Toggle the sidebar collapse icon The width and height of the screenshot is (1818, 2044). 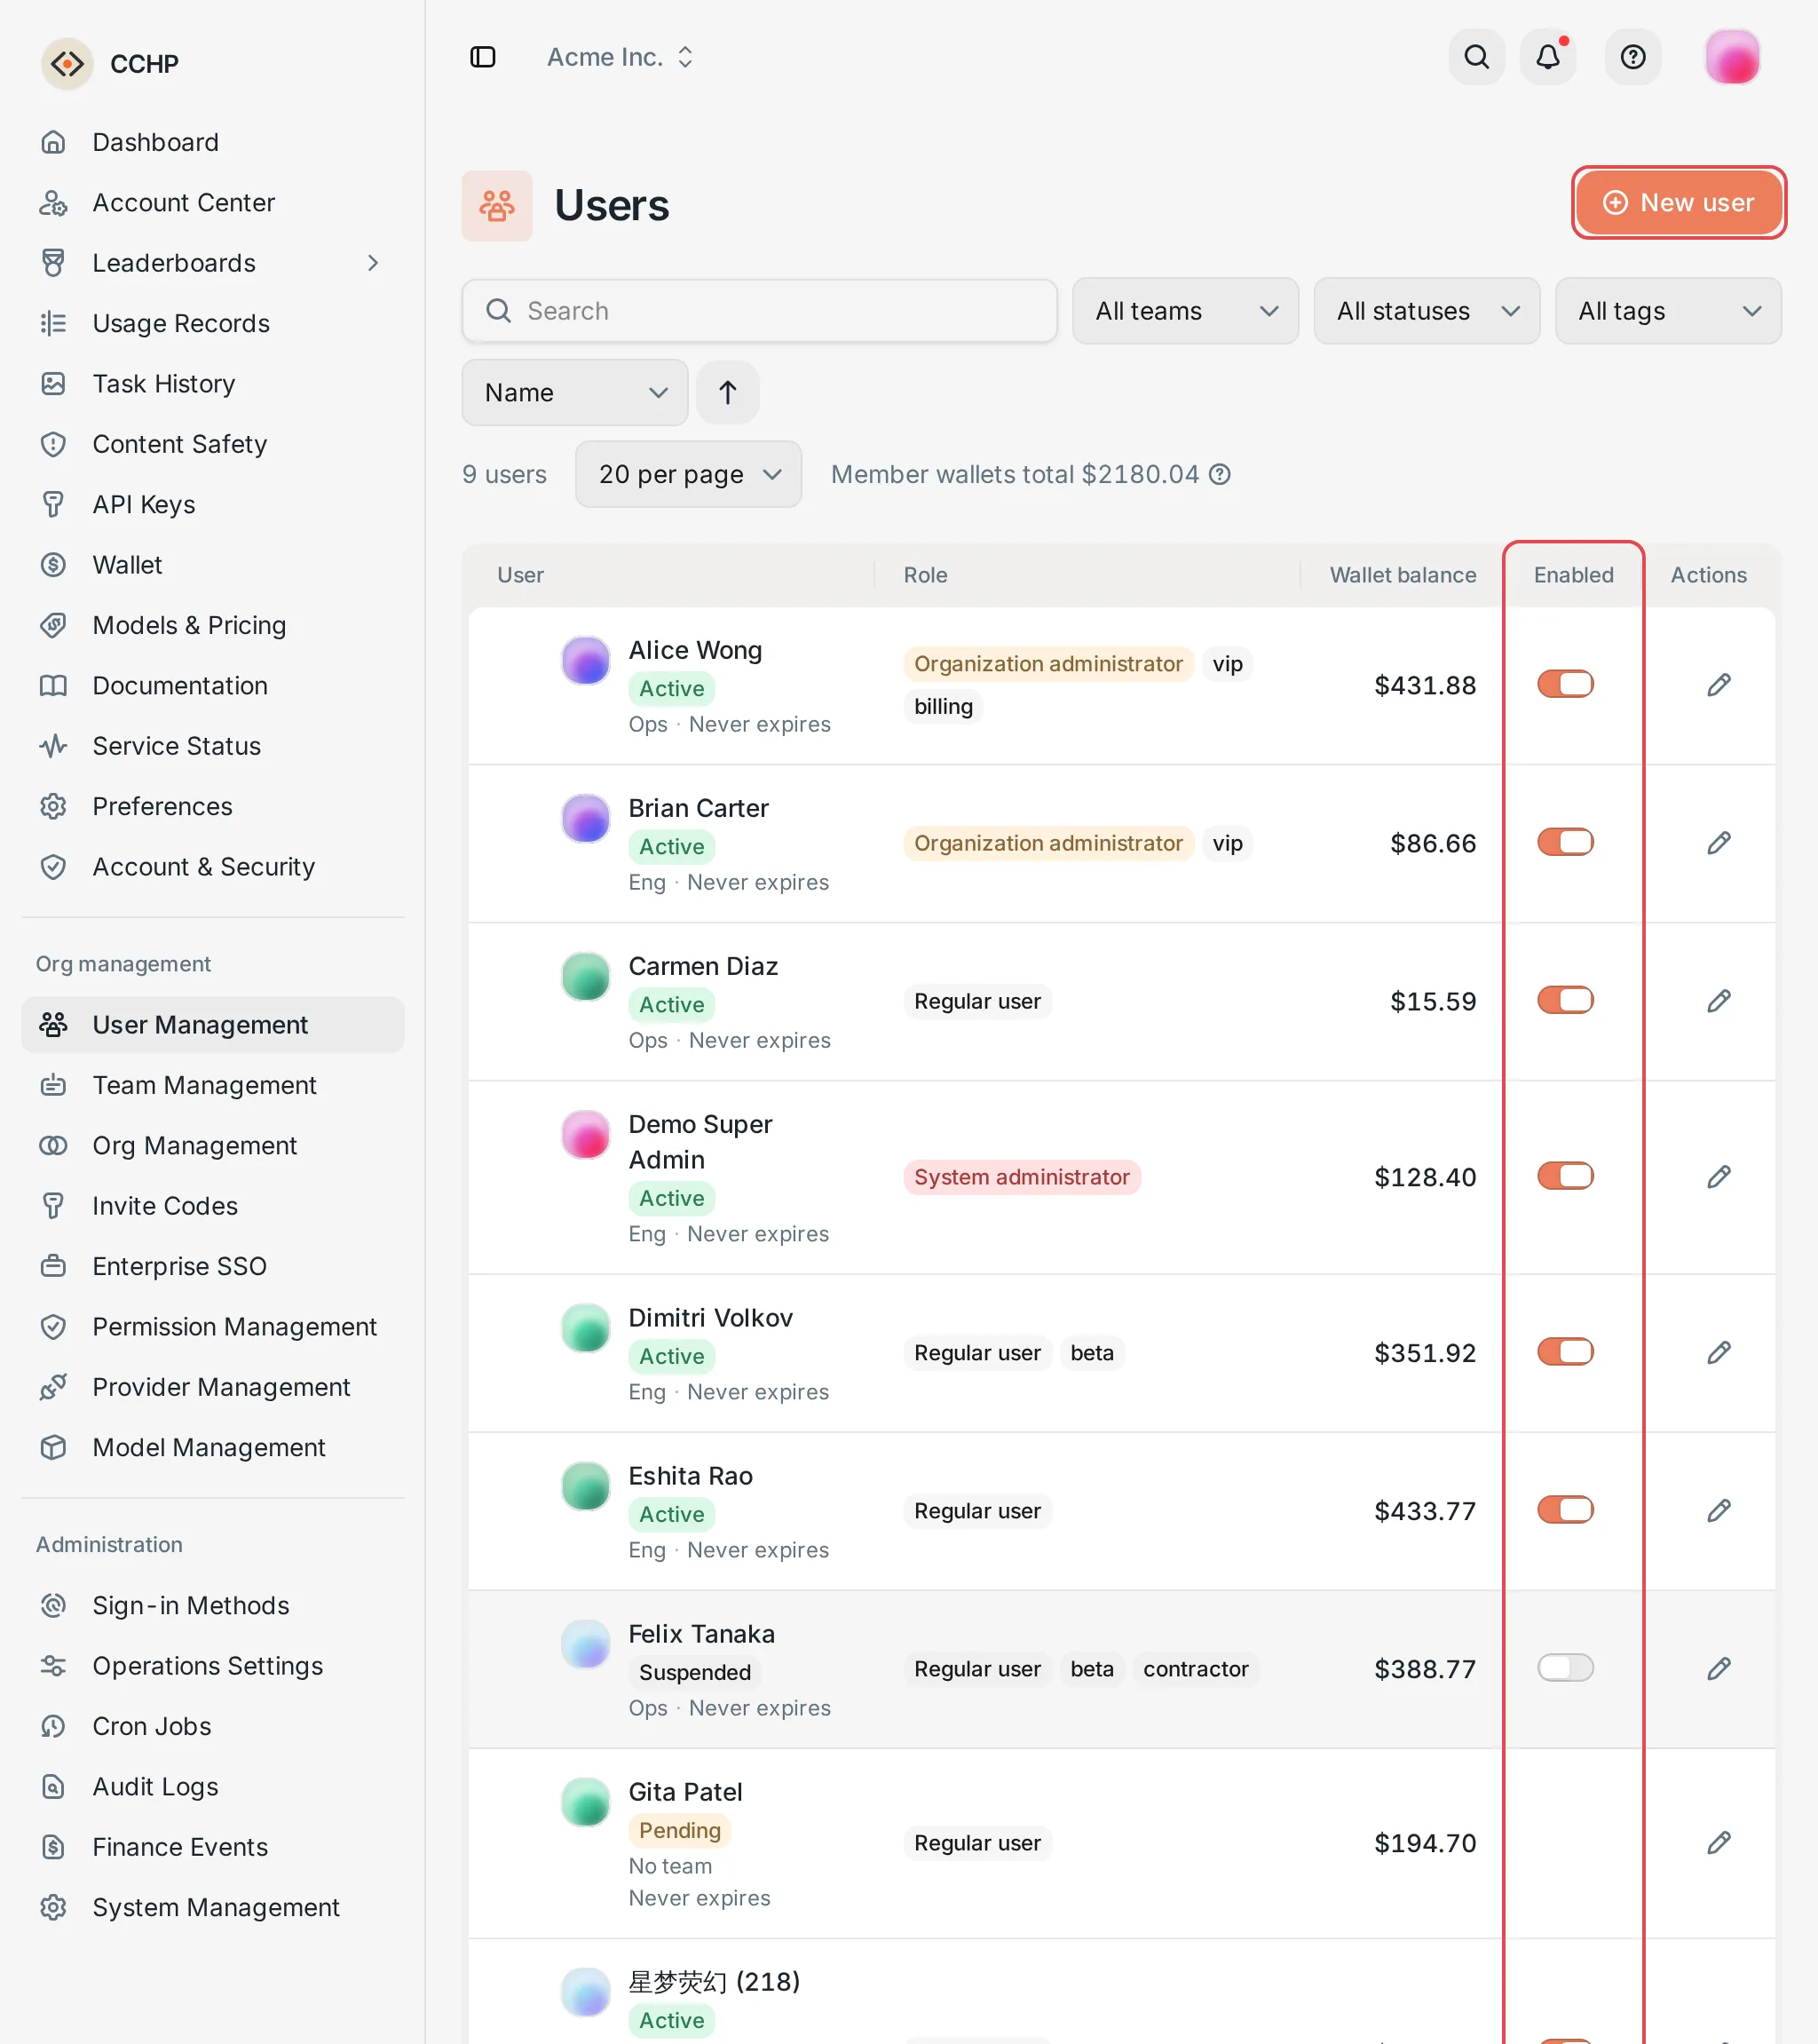pyautogui.click(x=483, y=57)
